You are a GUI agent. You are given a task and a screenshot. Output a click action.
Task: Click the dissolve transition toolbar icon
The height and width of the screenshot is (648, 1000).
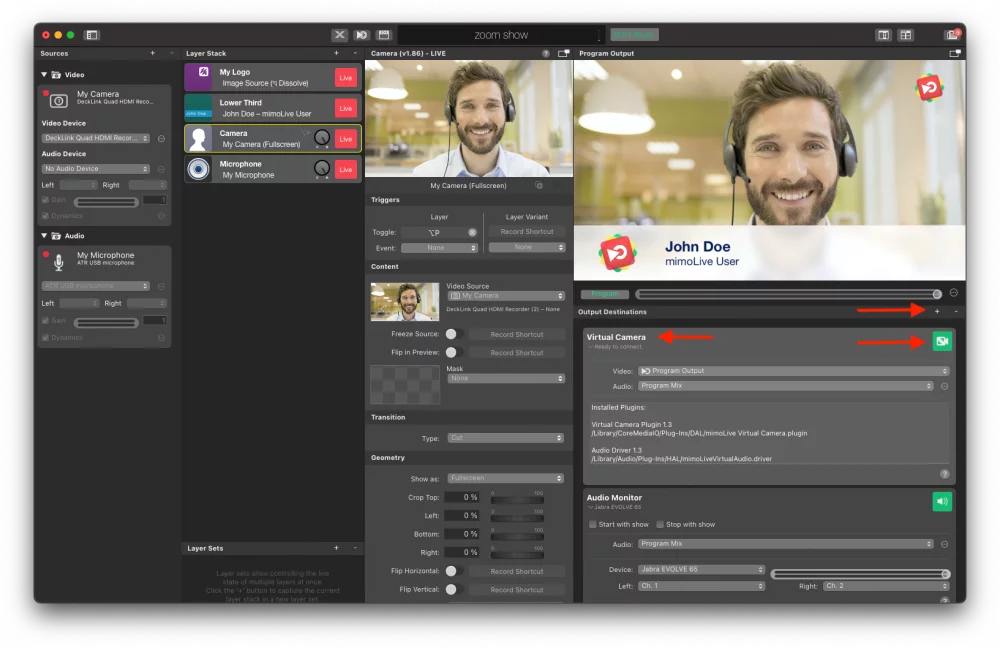click(x=362, y=35)
